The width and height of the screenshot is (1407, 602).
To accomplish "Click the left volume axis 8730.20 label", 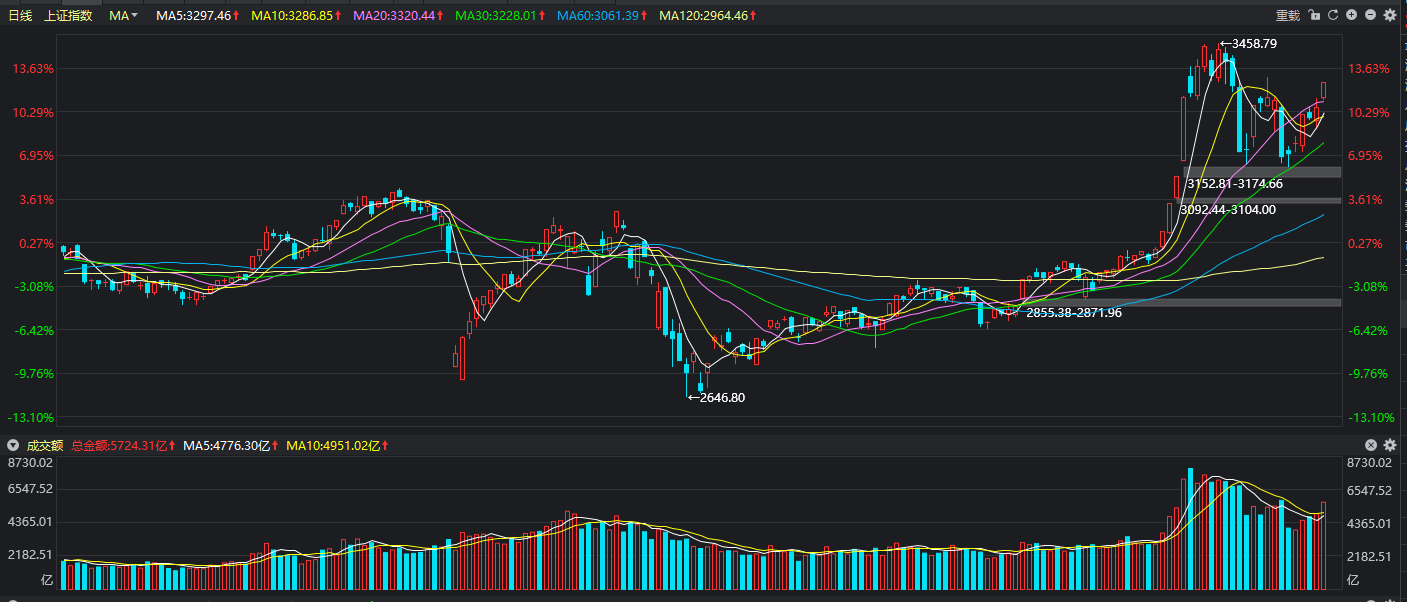I will click(x=28, y=463).
